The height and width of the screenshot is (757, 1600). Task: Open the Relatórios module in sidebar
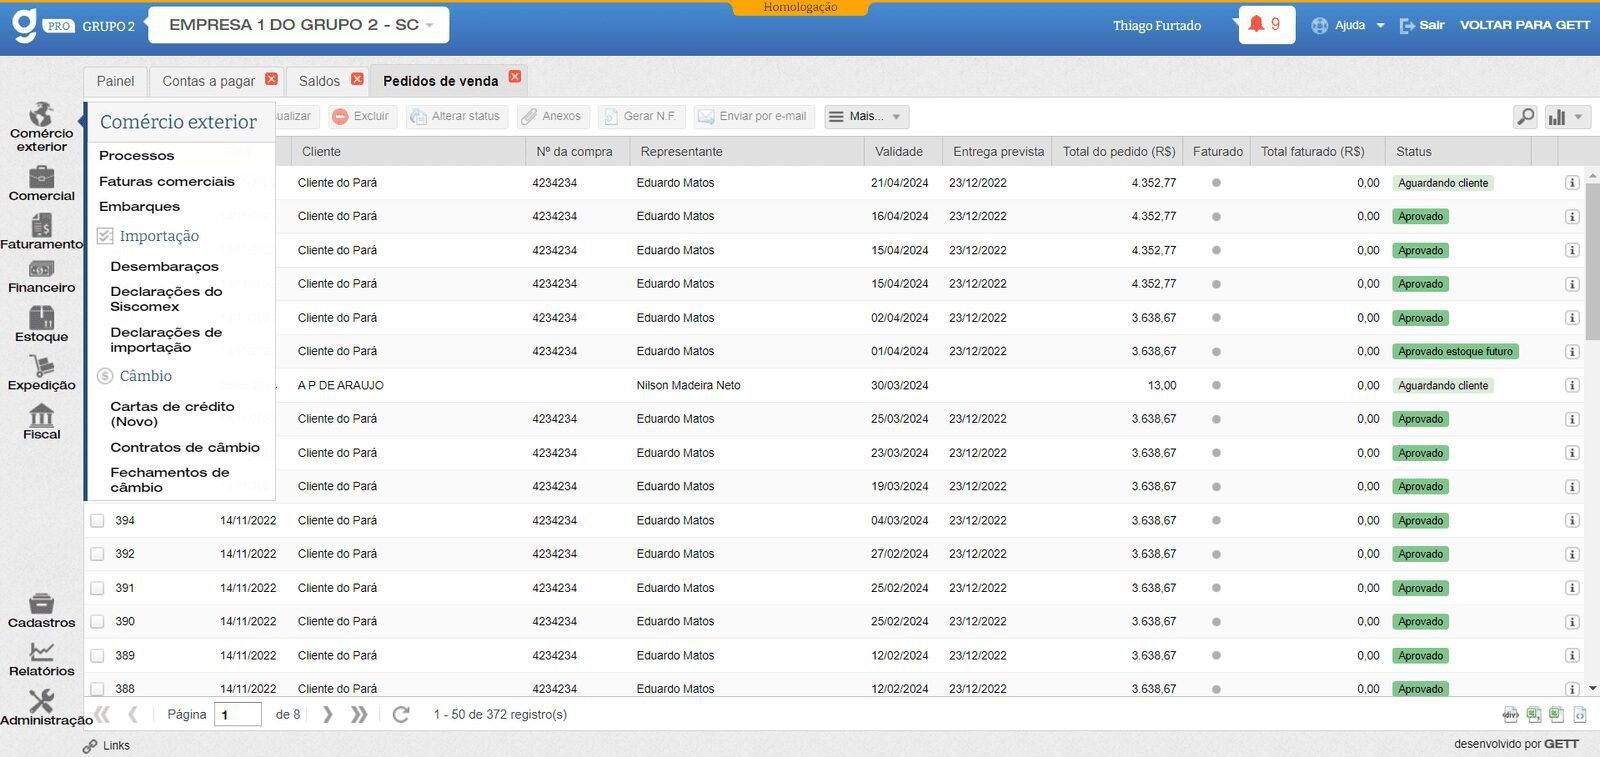41,658
